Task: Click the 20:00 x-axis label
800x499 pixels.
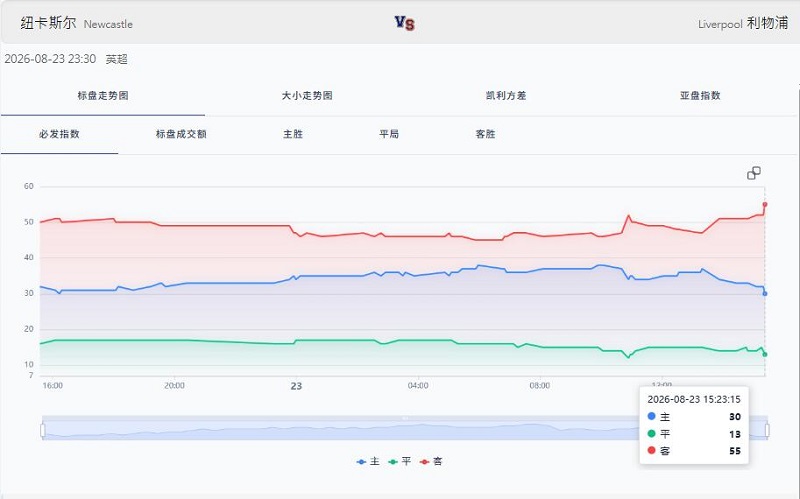Action: 174,386
